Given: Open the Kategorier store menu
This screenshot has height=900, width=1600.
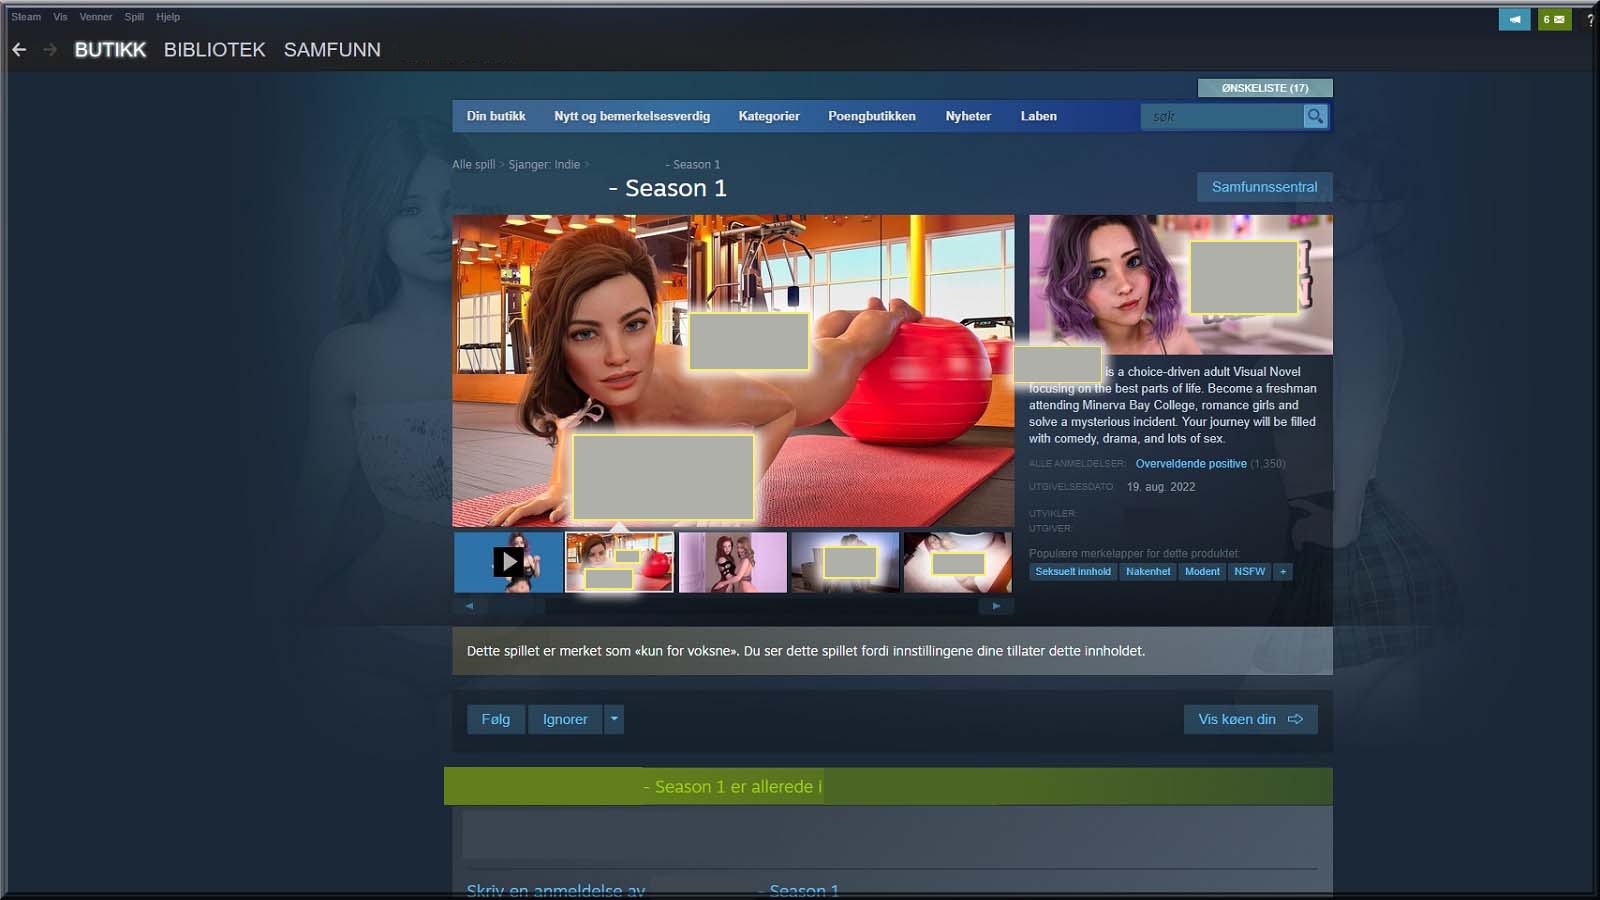Looking at the screenshot, I should pyautogui.click(x=768, y=116).
